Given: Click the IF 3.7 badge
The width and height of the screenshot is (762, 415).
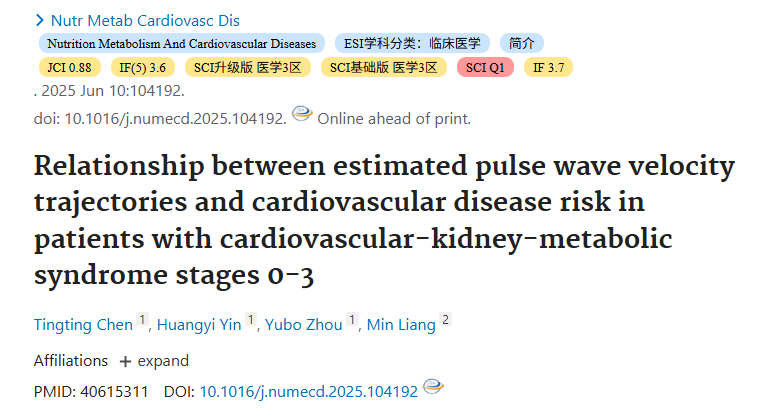Looking at the screenshot, I should [x=548, y=67].
